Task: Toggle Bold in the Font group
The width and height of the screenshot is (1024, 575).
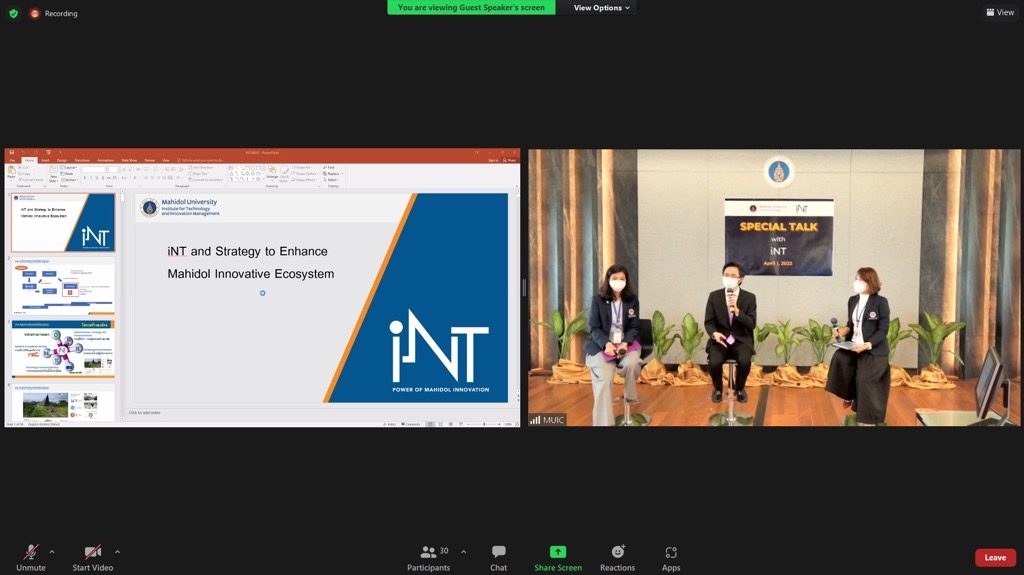Action: 85,178
